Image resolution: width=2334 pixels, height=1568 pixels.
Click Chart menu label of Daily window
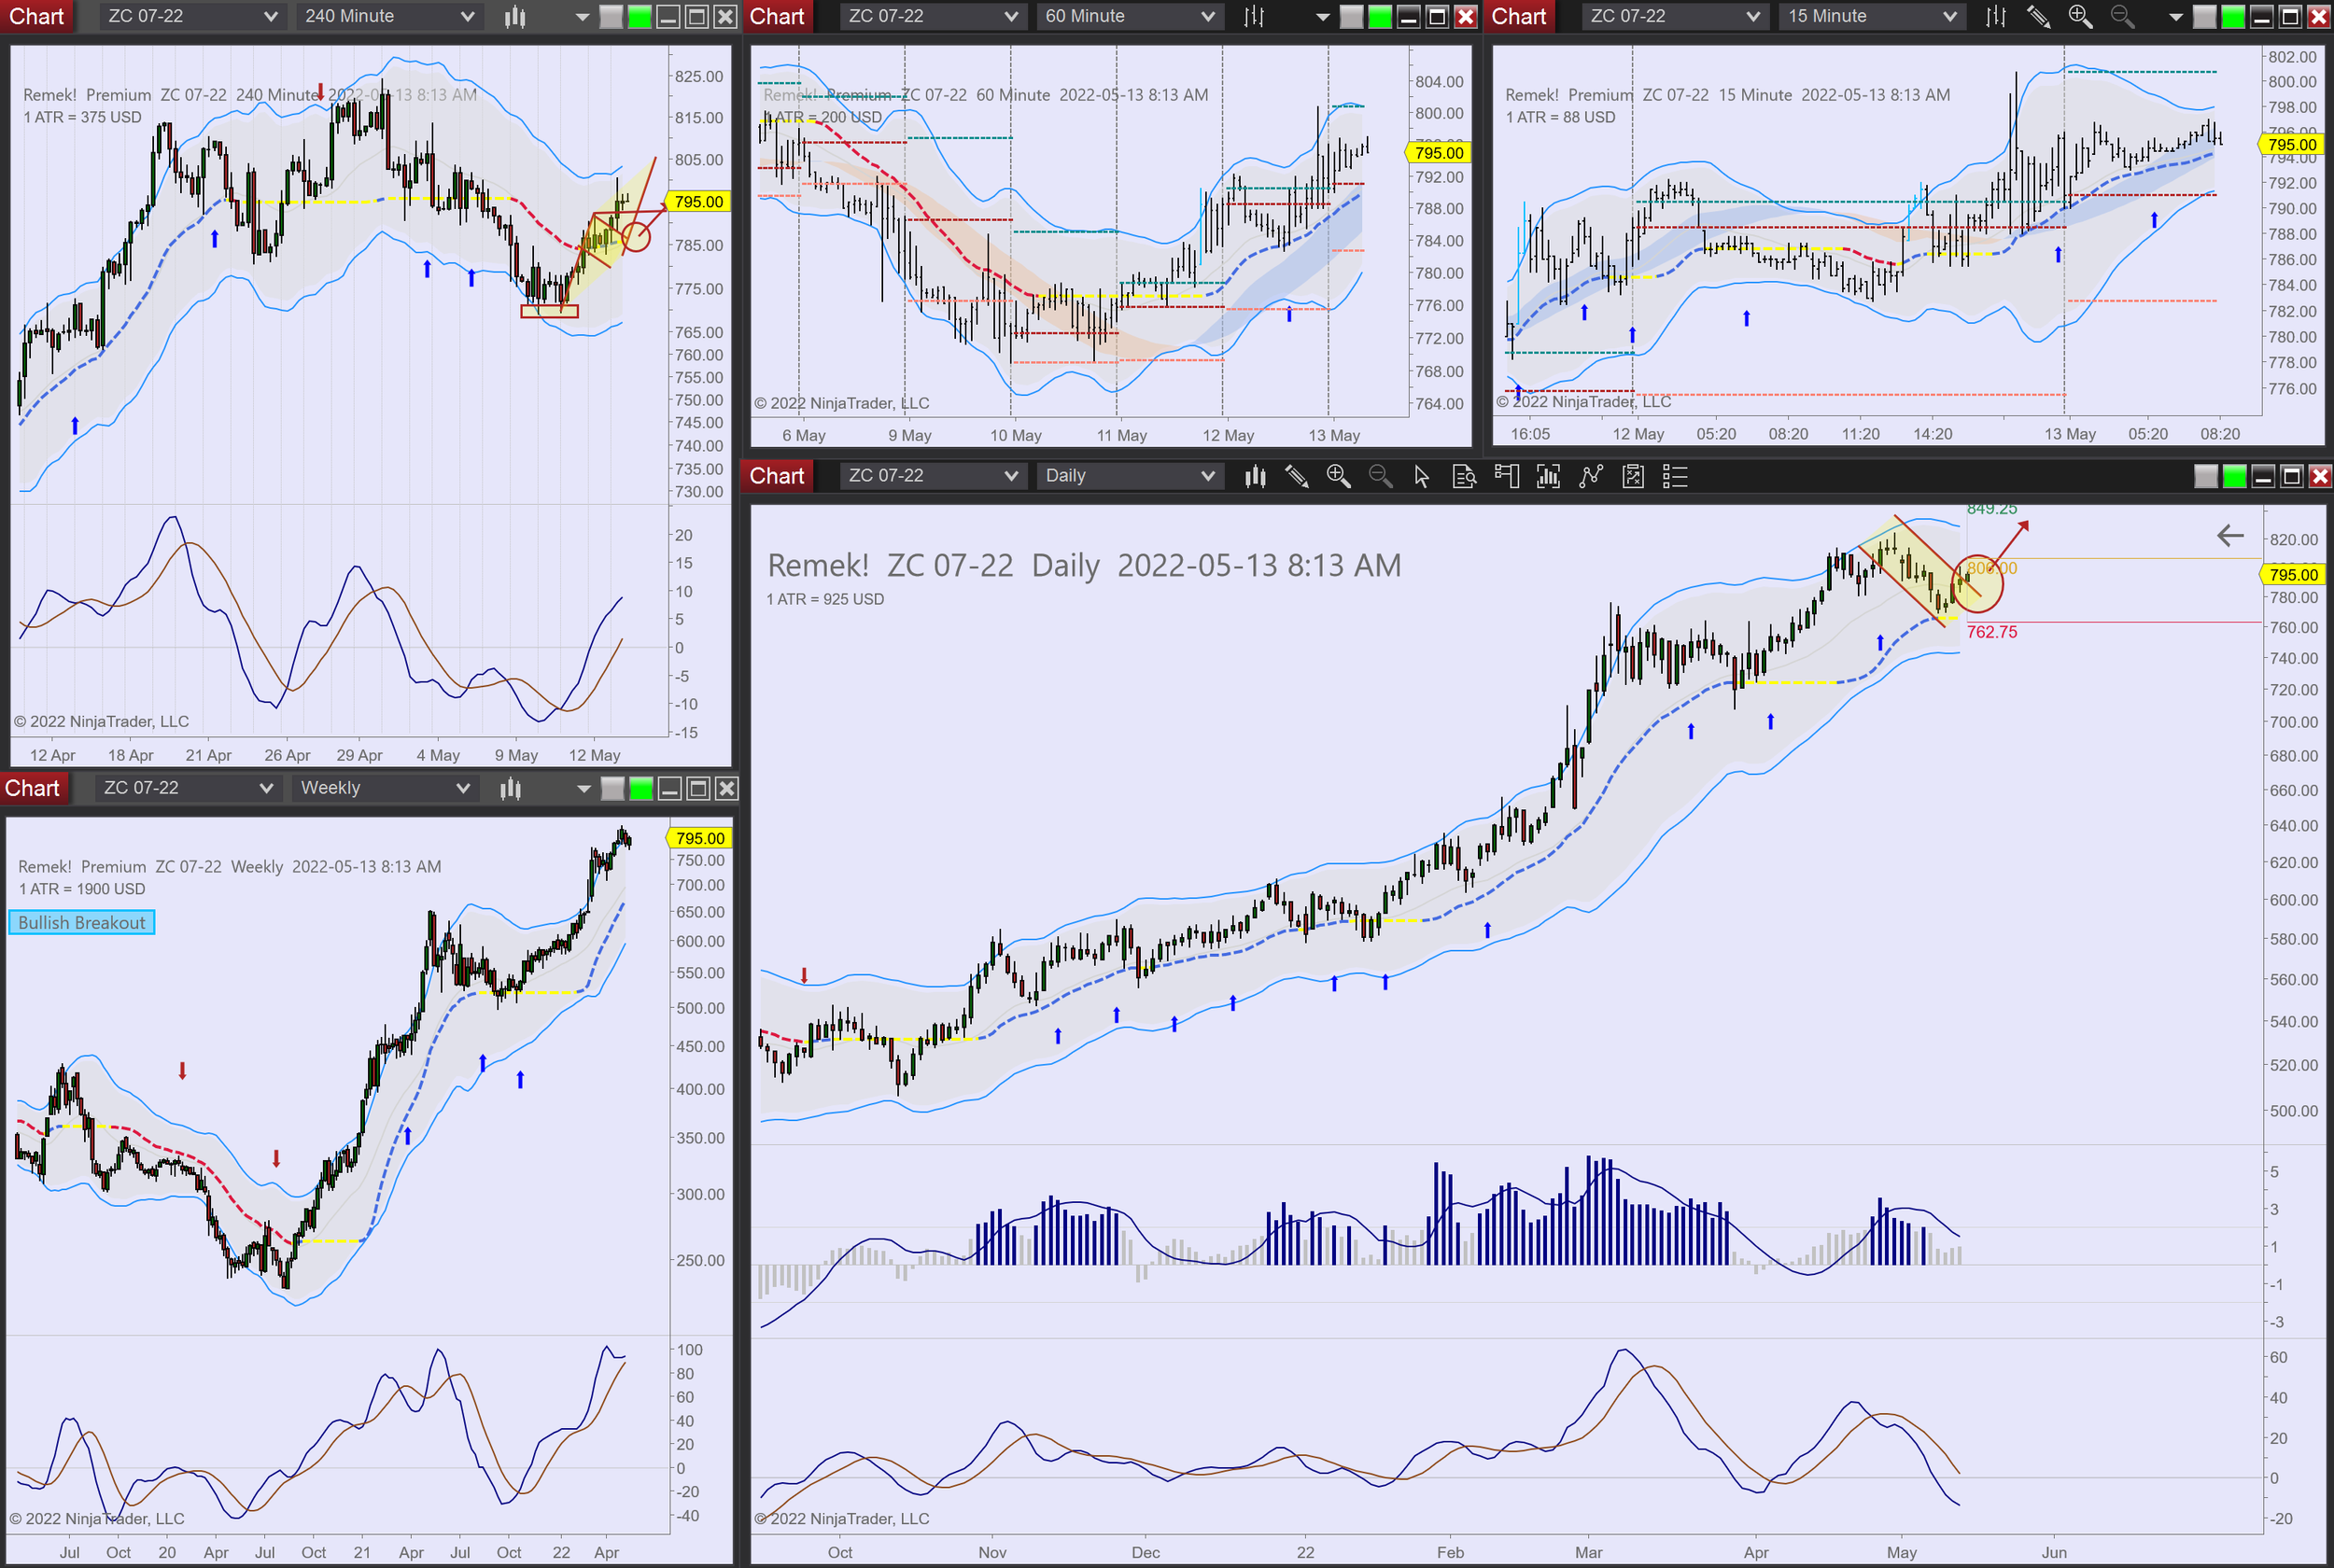pyautogui.click(x=776, y=476)
